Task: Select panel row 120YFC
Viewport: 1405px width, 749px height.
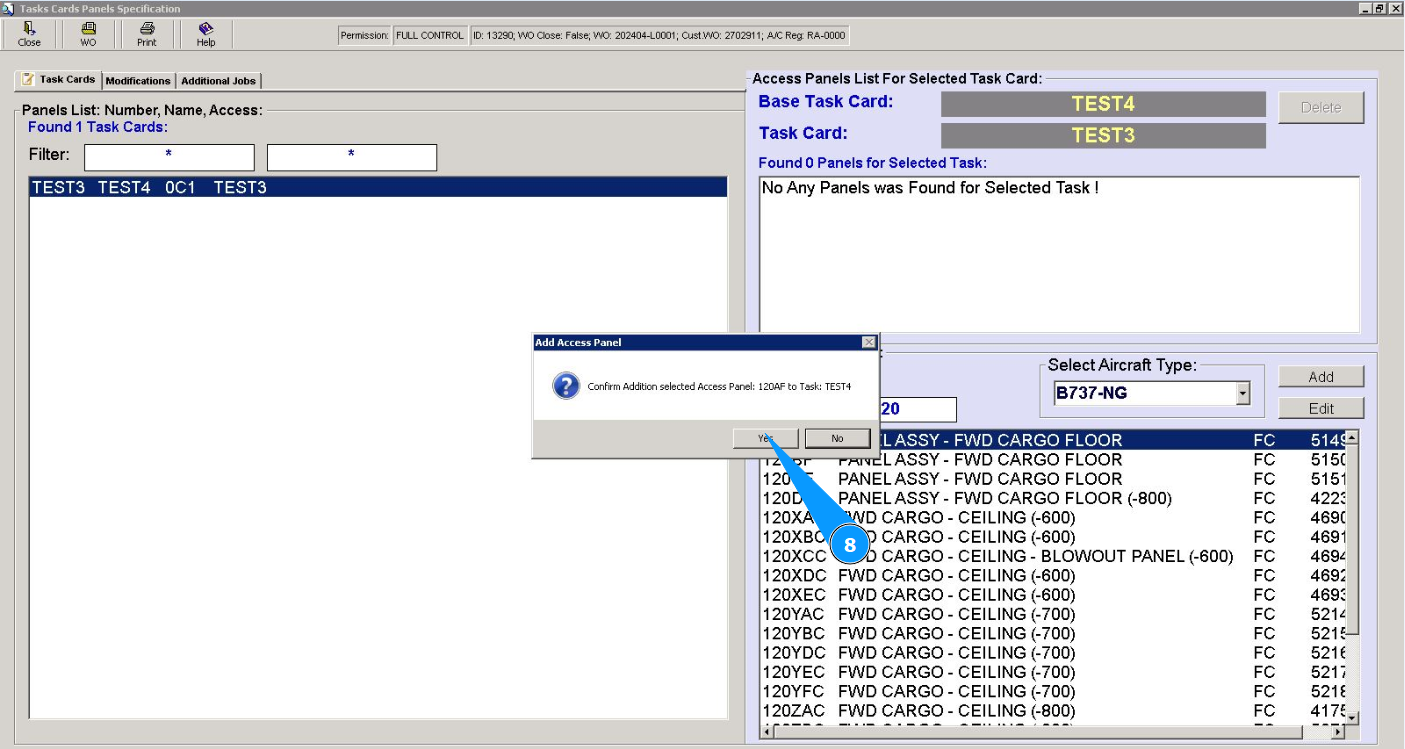Action: click(1052, 691)
